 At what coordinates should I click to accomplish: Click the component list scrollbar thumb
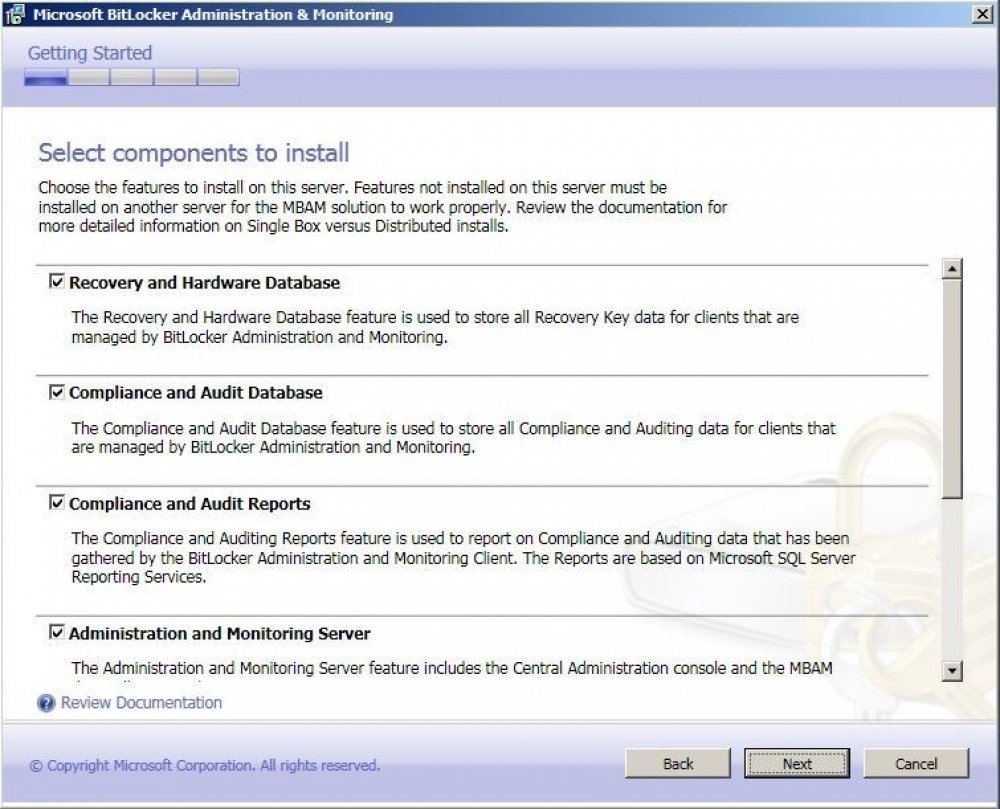[x=952, y=389]
